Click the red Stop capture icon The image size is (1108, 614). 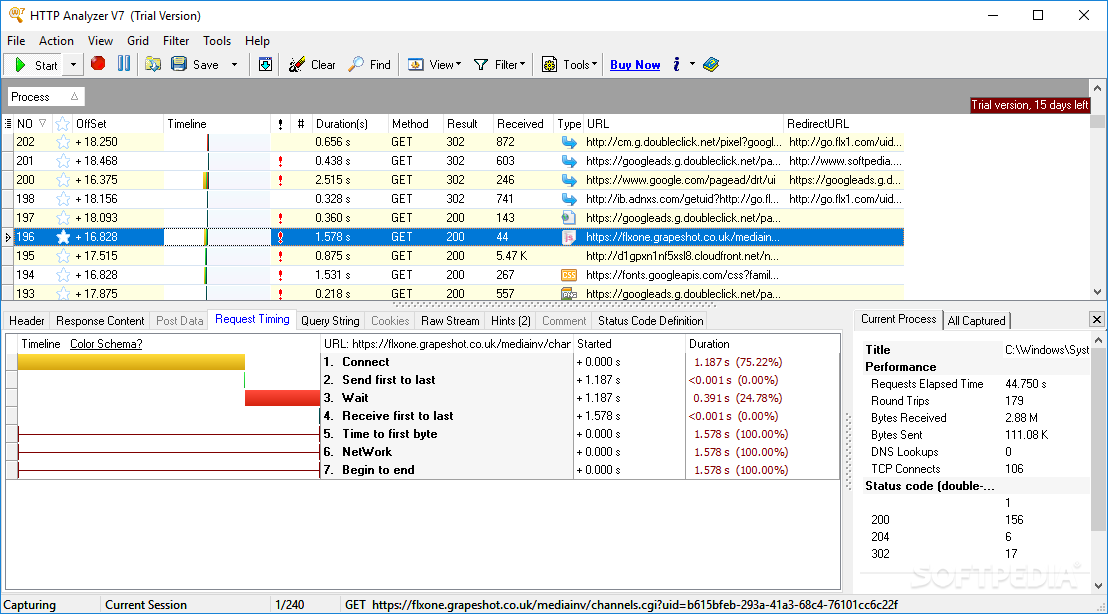pos(98,64)
